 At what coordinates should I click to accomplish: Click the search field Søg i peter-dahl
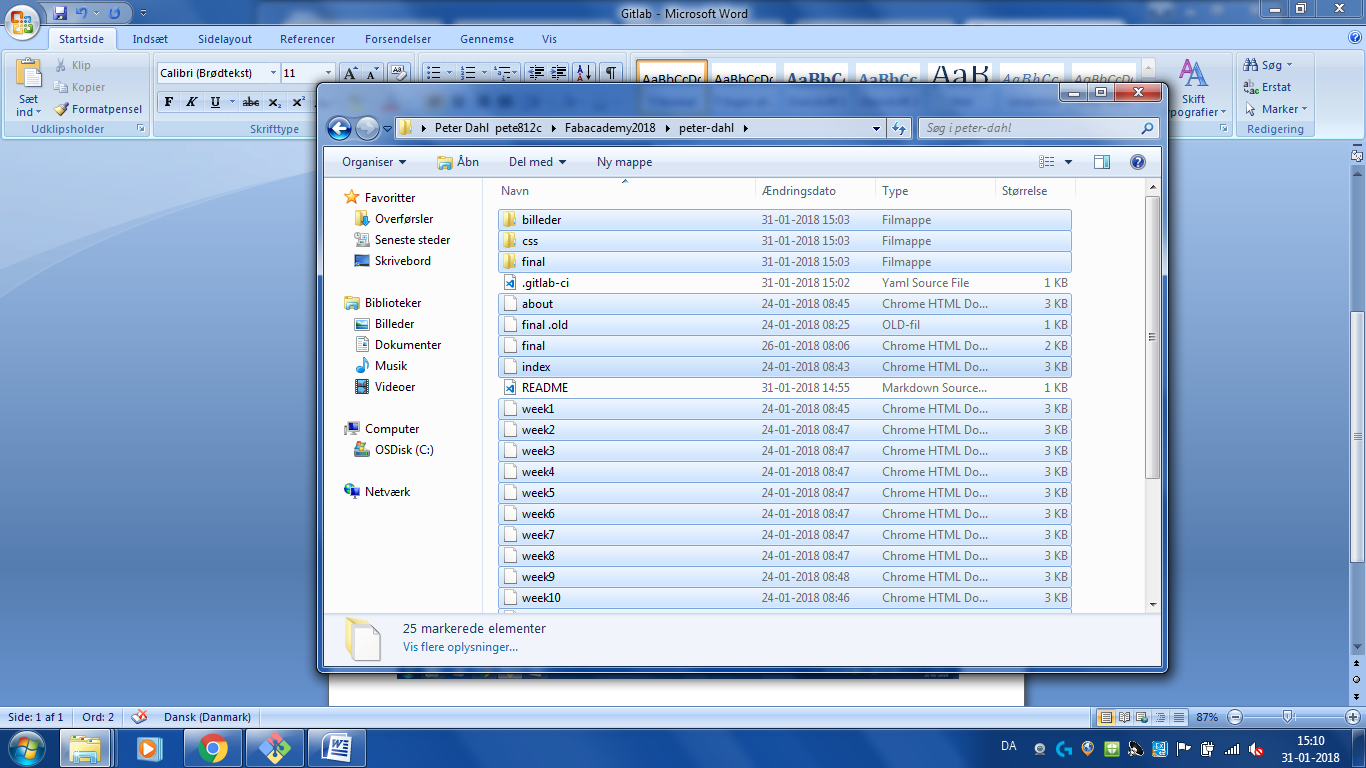coord(1038,128)
